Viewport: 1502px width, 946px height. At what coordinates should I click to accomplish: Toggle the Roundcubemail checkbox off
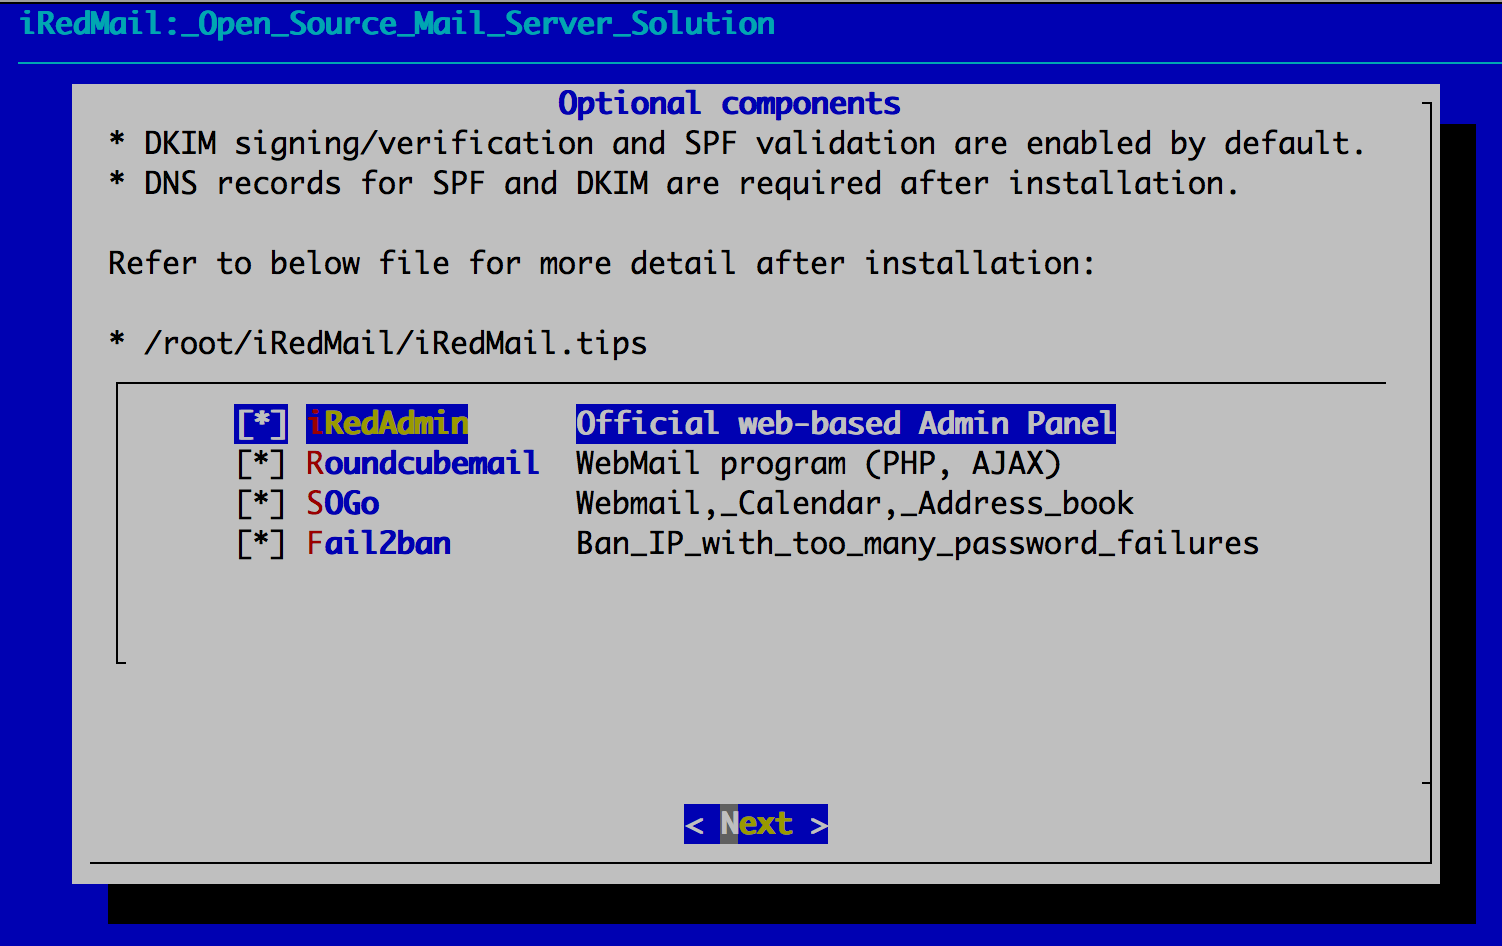coord(260,463)
